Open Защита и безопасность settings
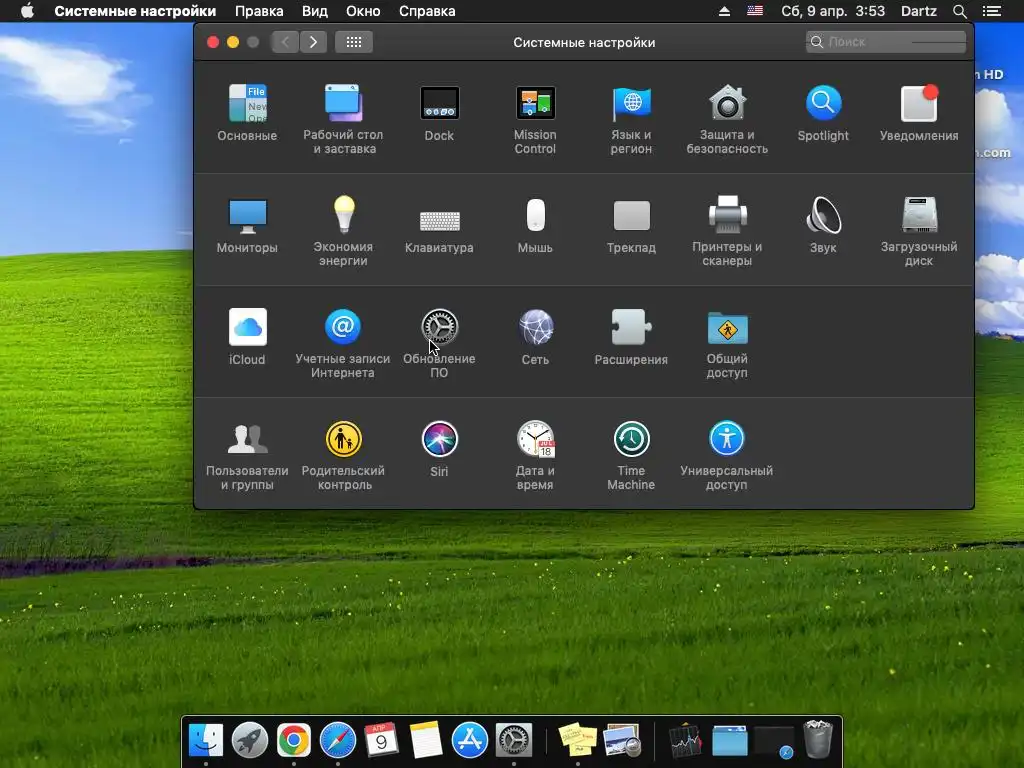The height and width of the screenshot is (768, 1024). coord(727,120)
